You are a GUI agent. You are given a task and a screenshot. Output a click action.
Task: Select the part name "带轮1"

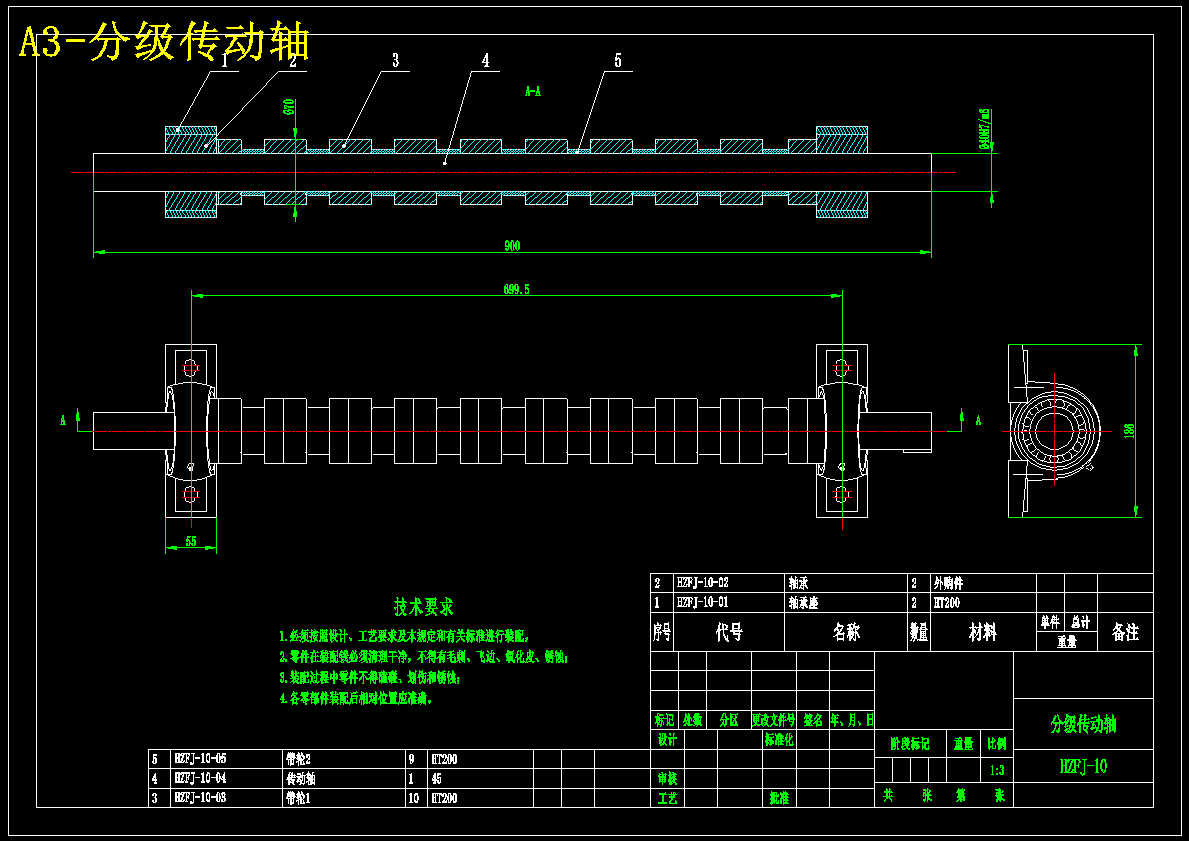point(297,798)
